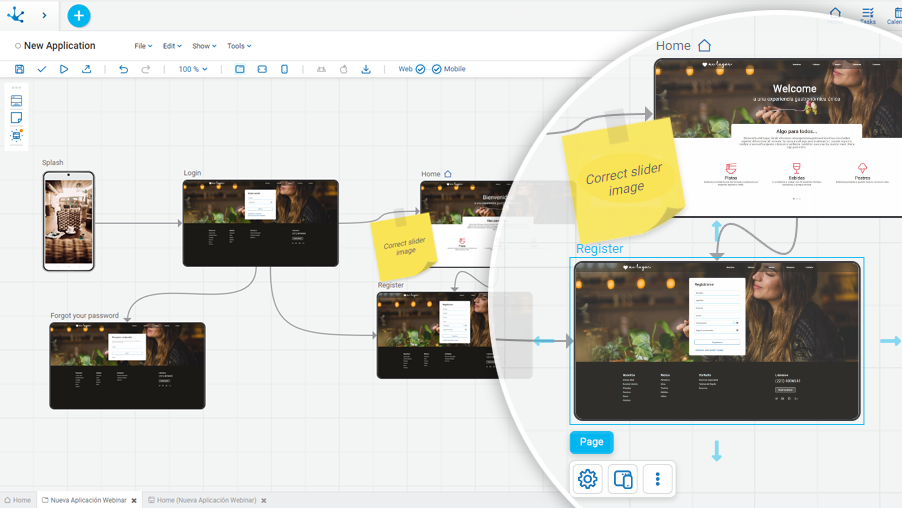Select the mobile phone view icon
Screen dimensions: 902x508
click(x=284, y=69)
